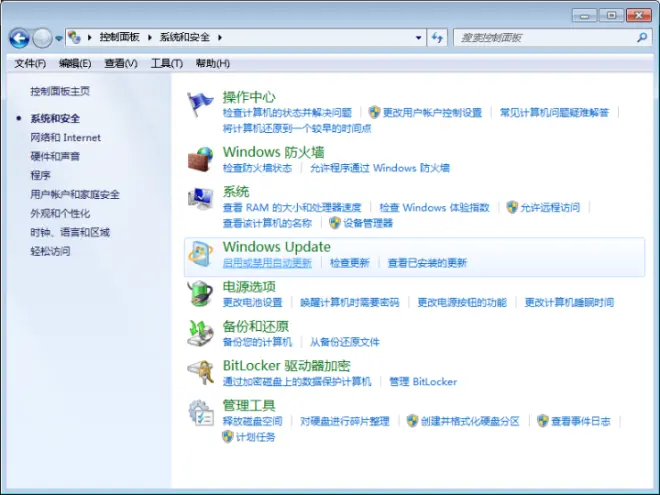Select 时钟、语言和区域 in sidebar
Viewport: 660px width, 495px height.
[70, 232]
